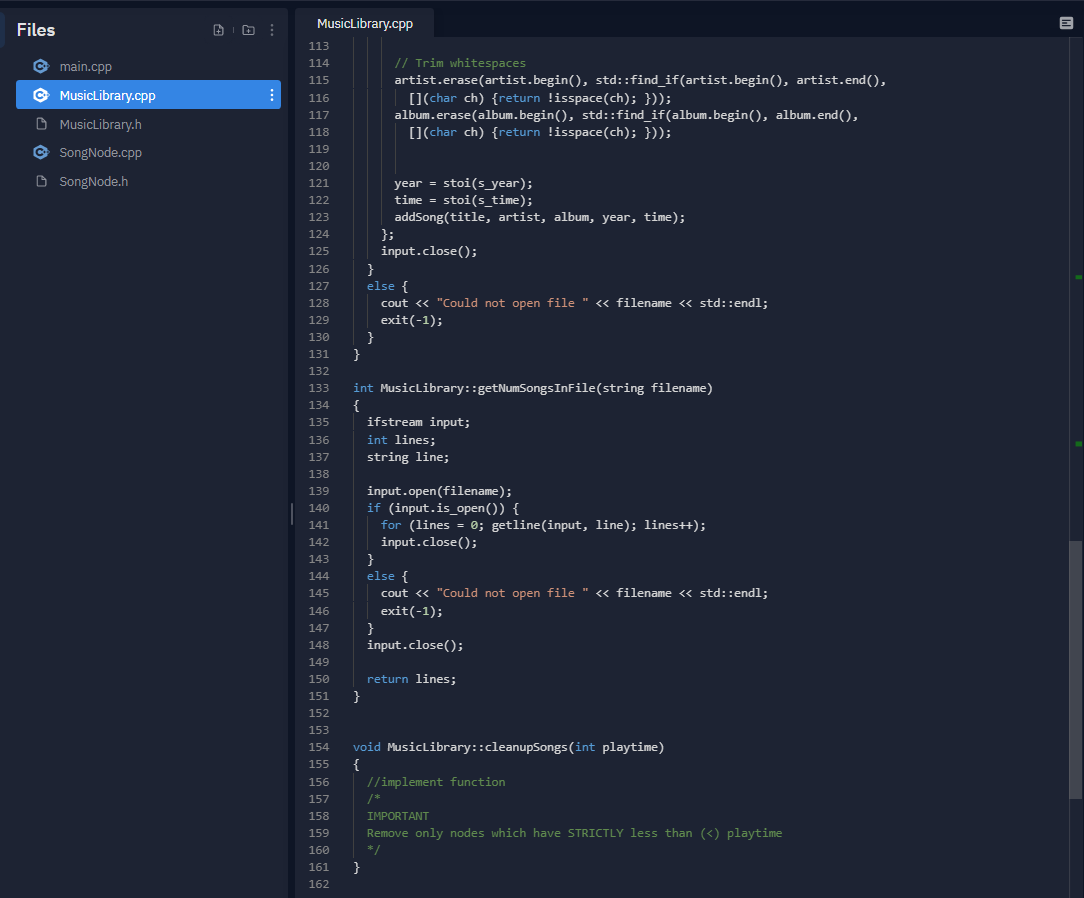
Task: Click line number 133 in the gutter
Action: tap(319, 388)
